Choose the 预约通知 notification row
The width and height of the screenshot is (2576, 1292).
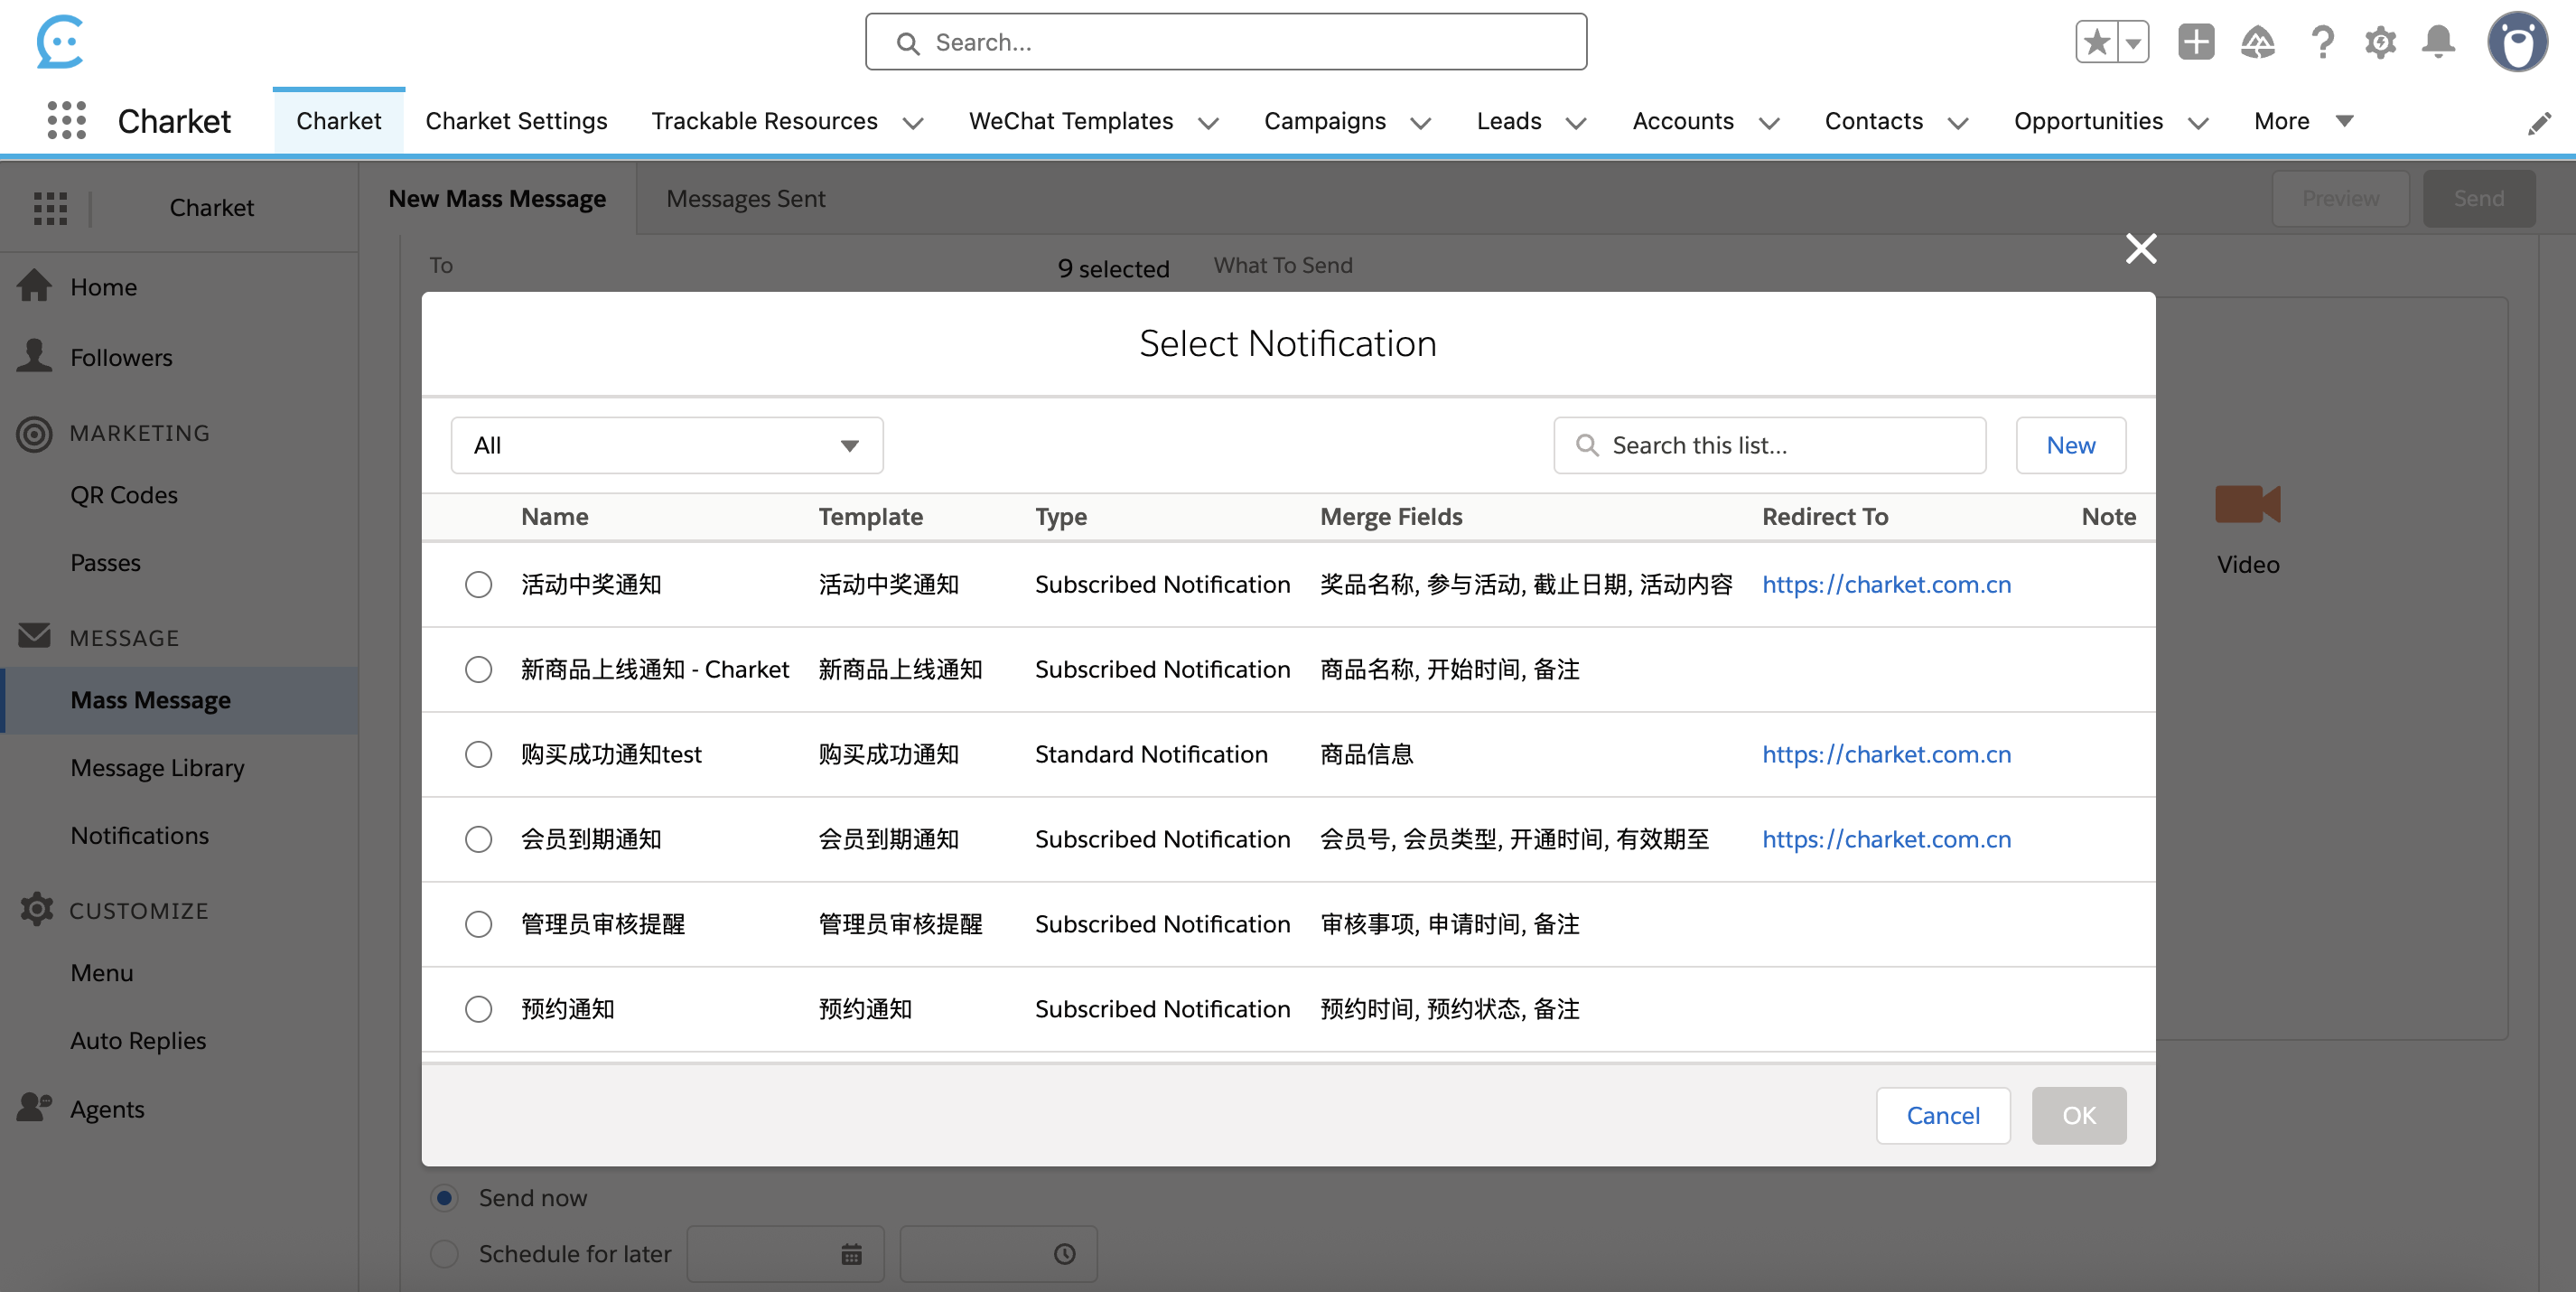coord(478,1009)
